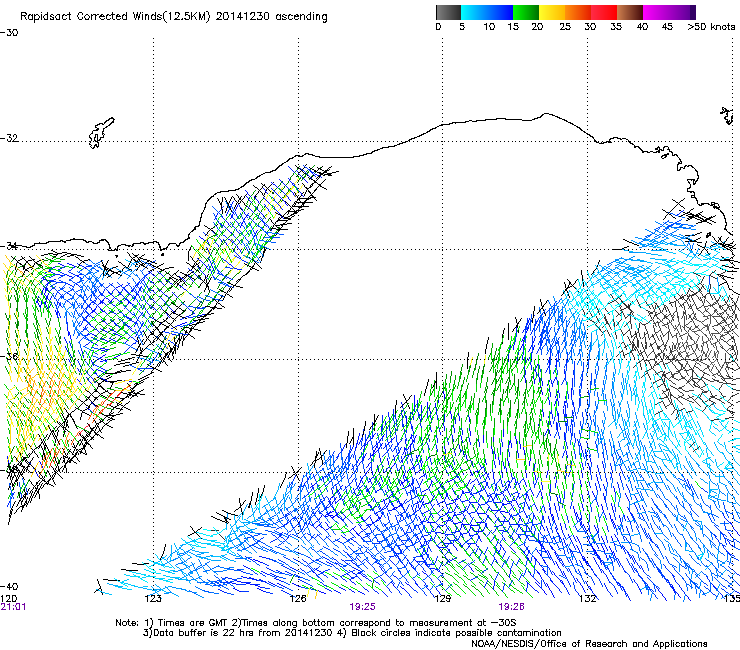
Task: Click the small island outline near -32 latitude
Action: click(101, 133)
